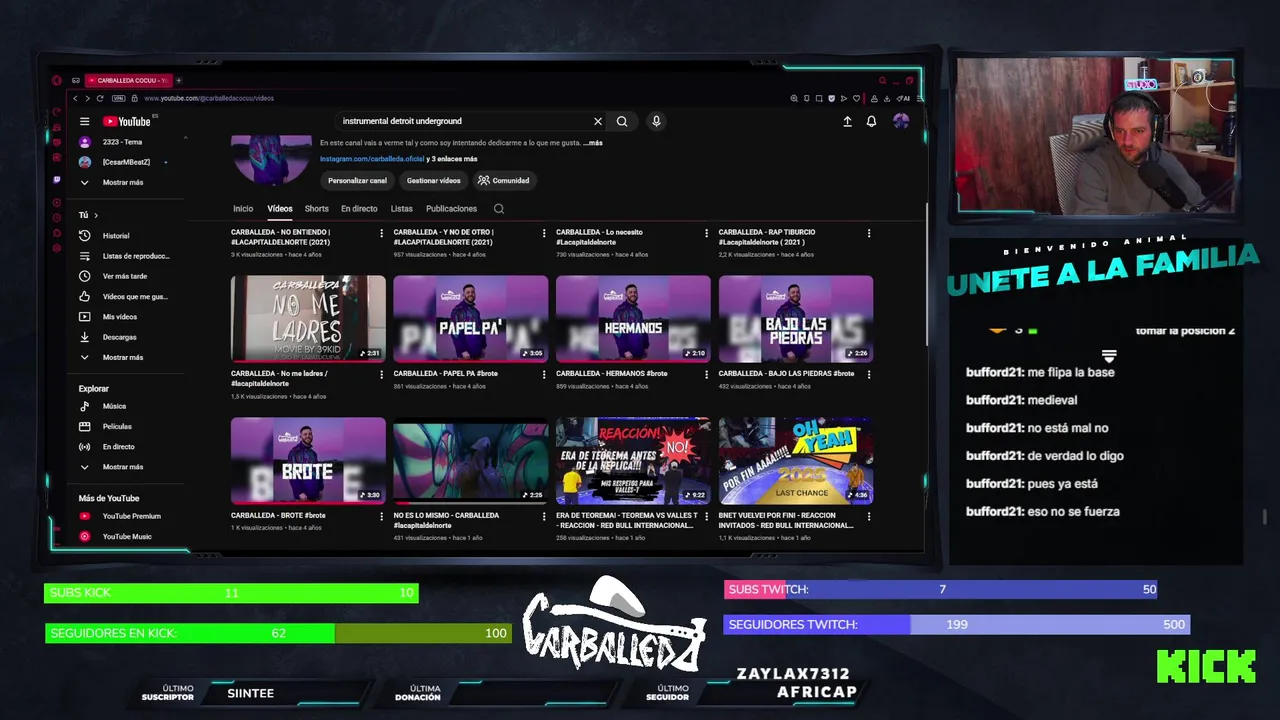This screenshot has width=1280, height=720.
Task: Open Mis vídeos in the sidebar
Action: pos(108,317)
